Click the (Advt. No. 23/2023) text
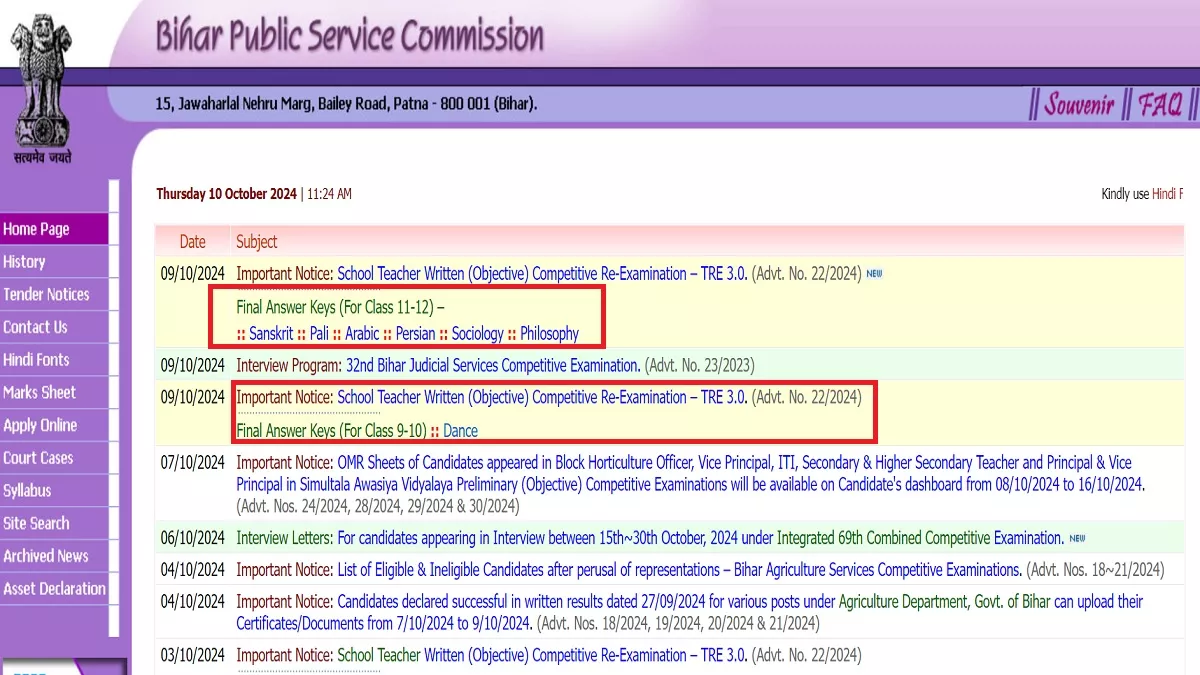Viewport: 1200px width, 675px height. pos(700,365)
